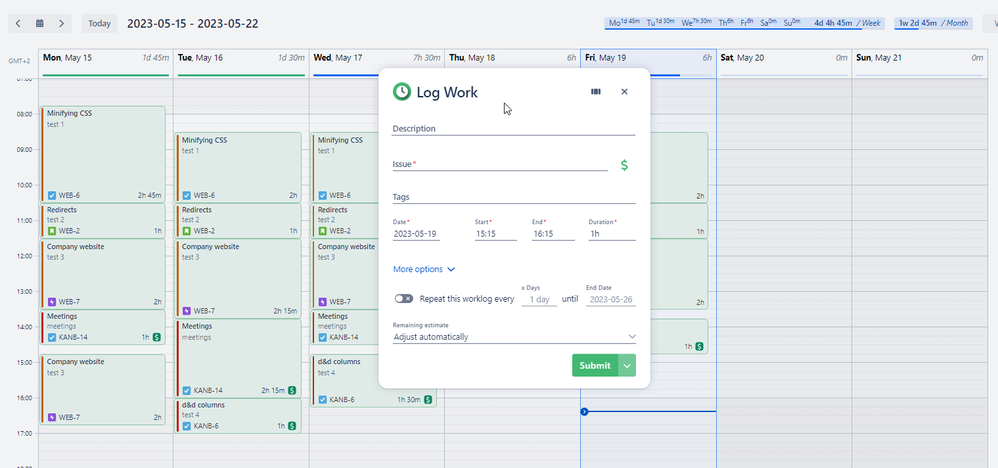Click Wednesday WEB-6 task icon
998x468 pixels.
(x=323, y=195)
